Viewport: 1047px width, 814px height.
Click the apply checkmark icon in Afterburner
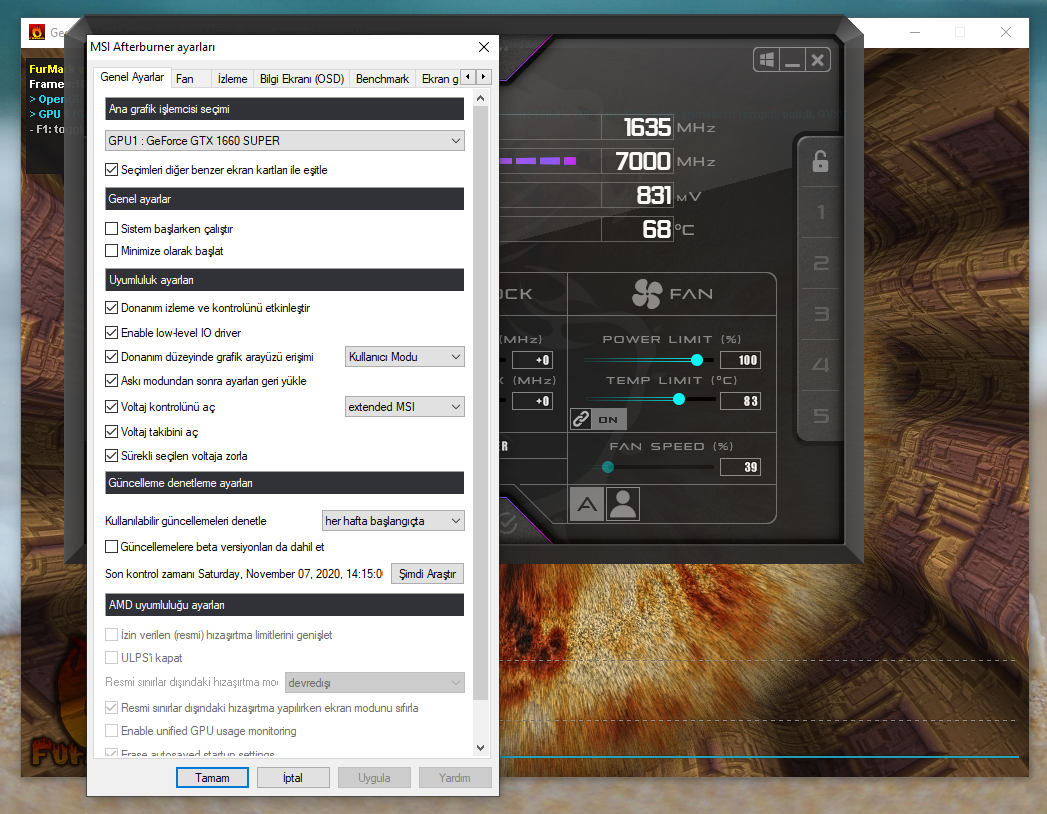(507, 523)
